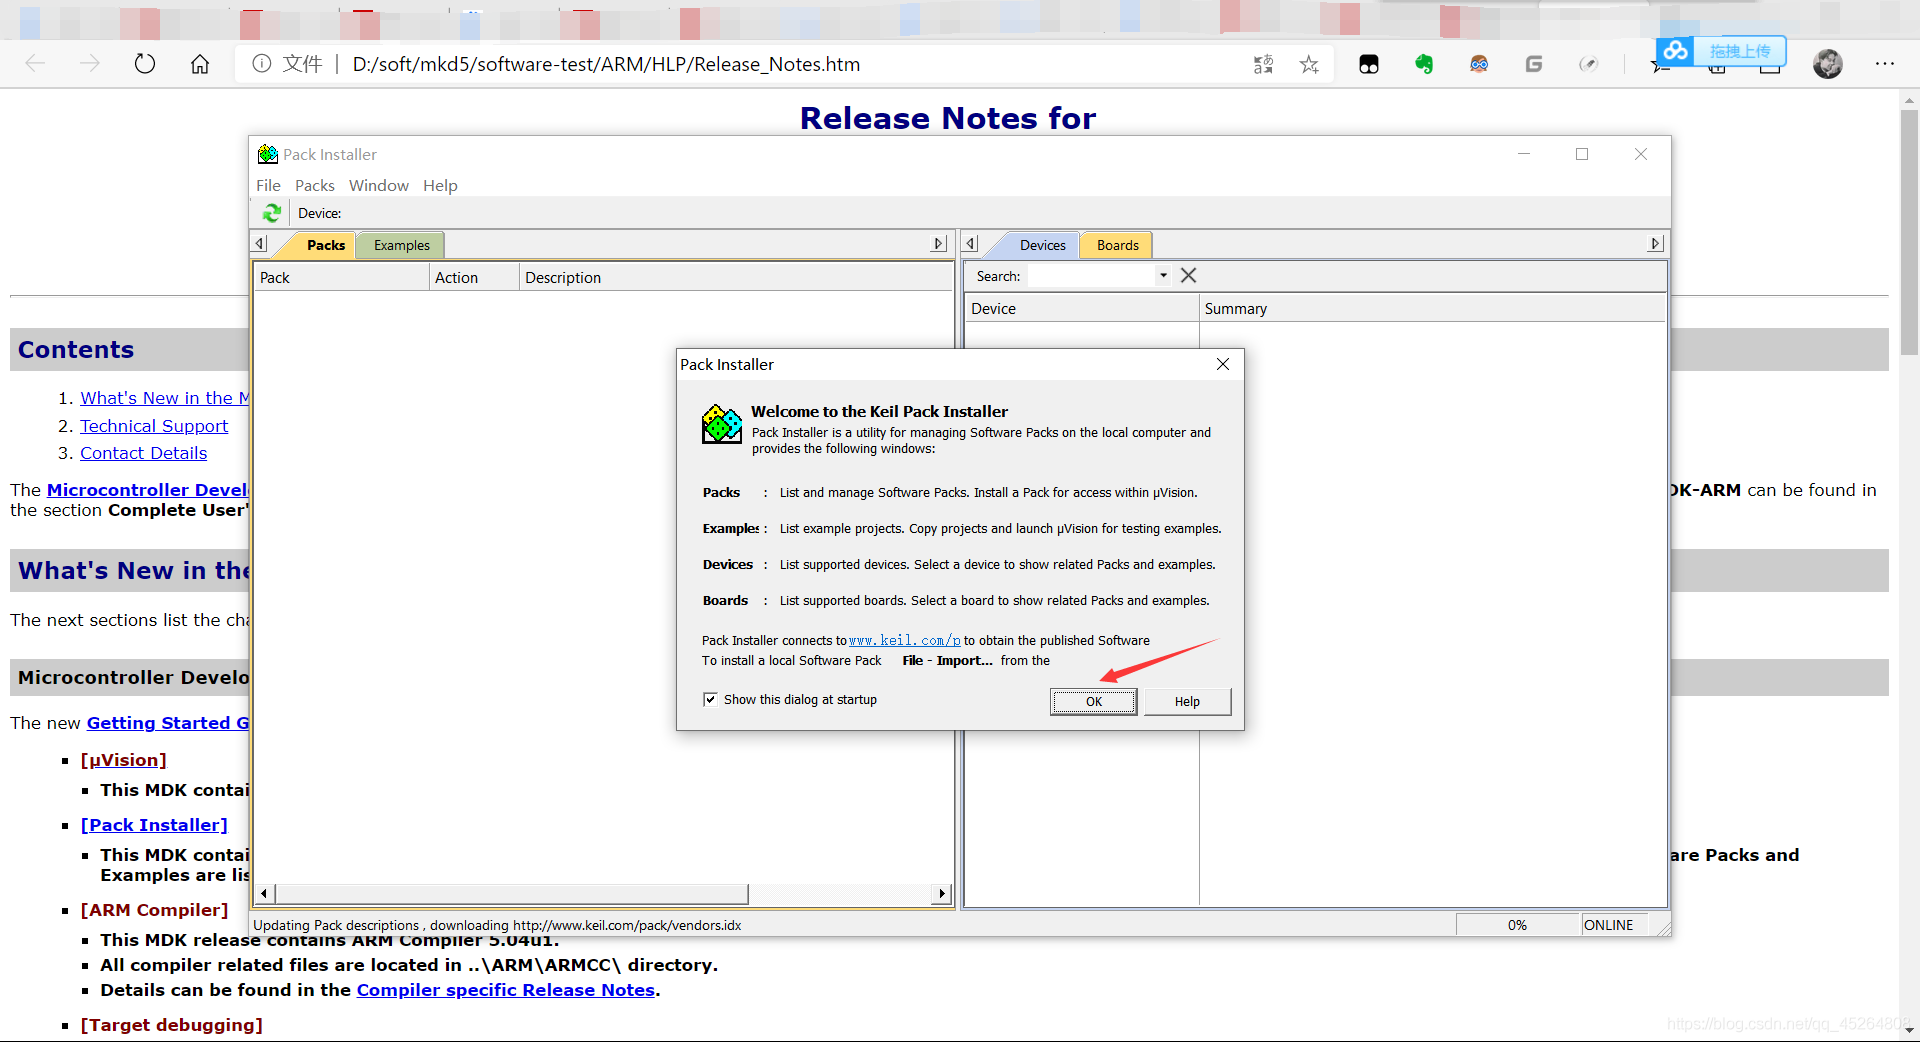
Task: Click packs pane scrollbar right arrow
Action: (x=941, y=893)
